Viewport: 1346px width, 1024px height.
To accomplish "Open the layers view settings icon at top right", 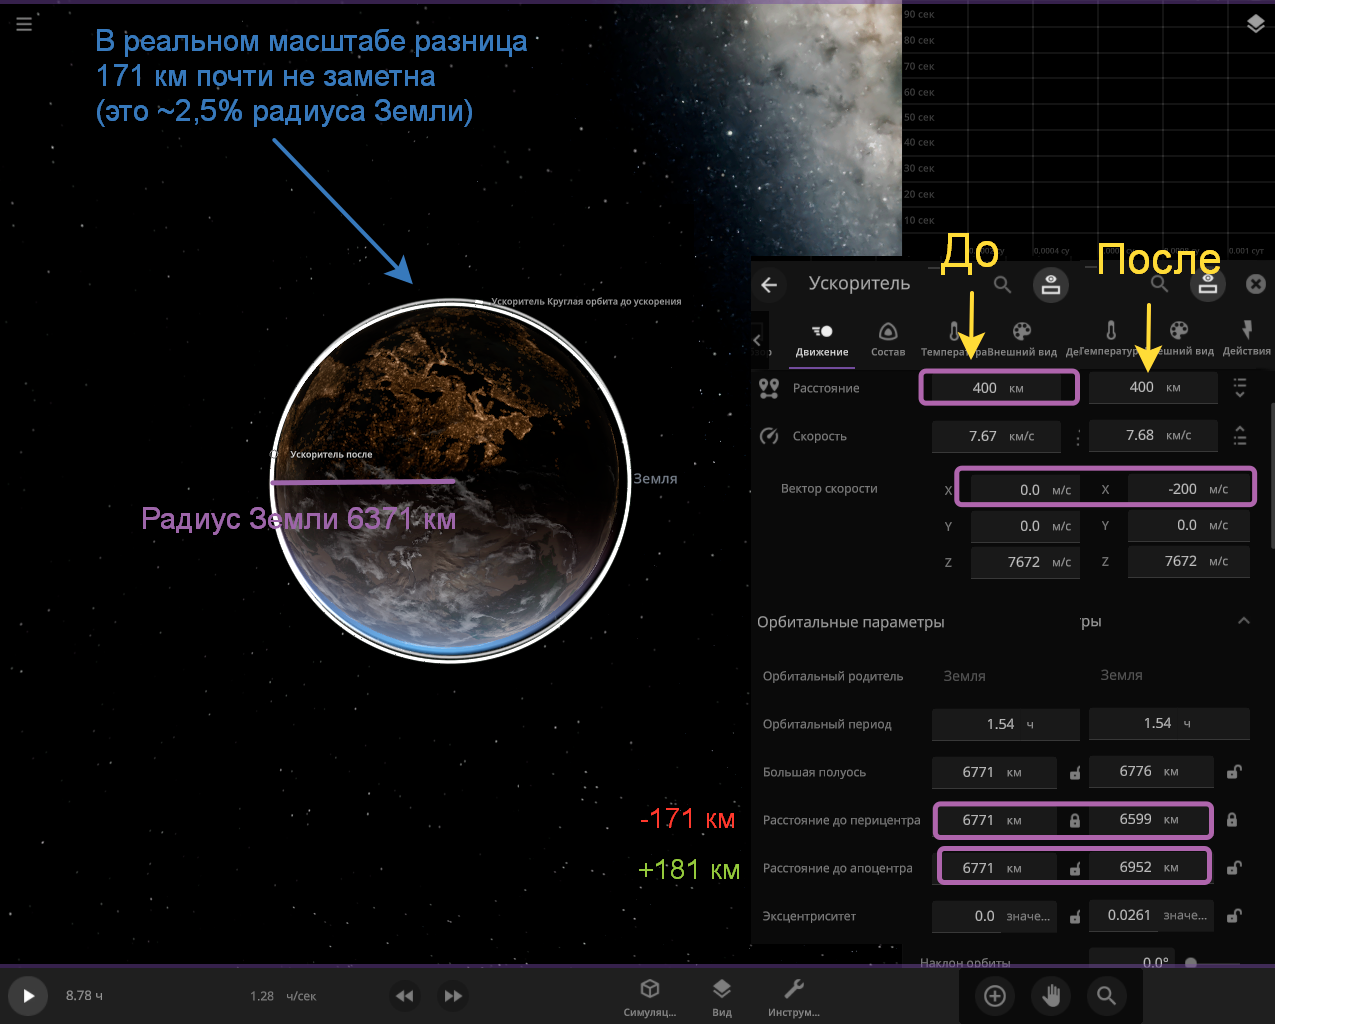I will tap(1256, 24).
